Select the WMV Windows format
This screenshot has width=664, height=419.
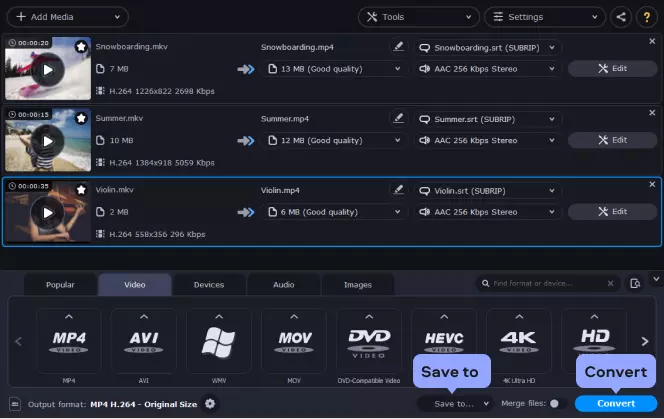point(219,341)
